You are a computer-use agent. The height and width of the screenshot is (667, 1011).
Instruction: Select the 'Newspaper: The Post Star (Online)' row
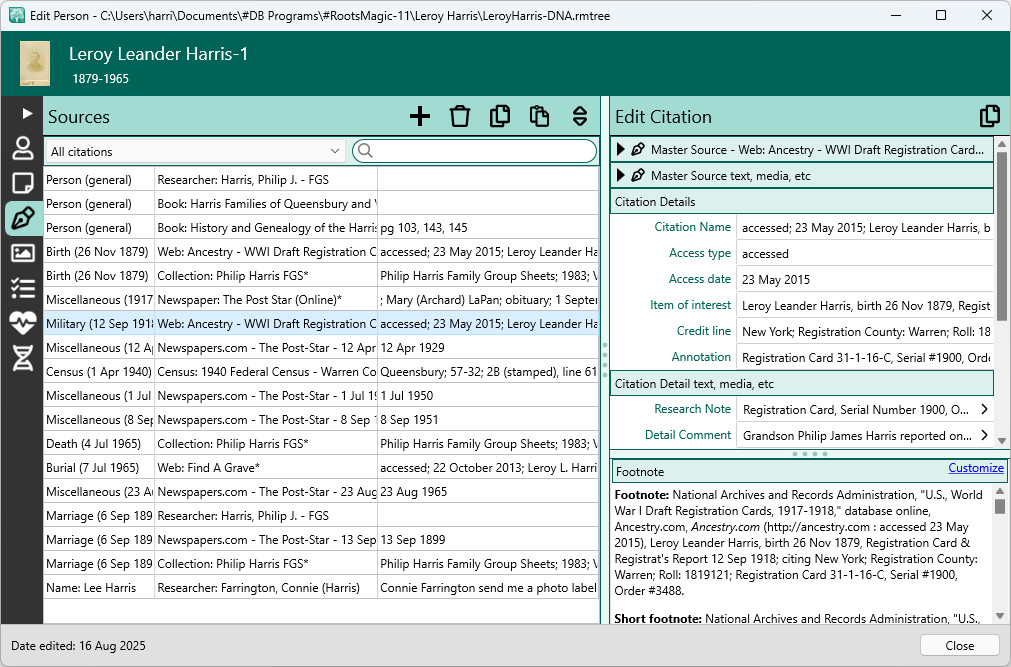tap(321, 300)
